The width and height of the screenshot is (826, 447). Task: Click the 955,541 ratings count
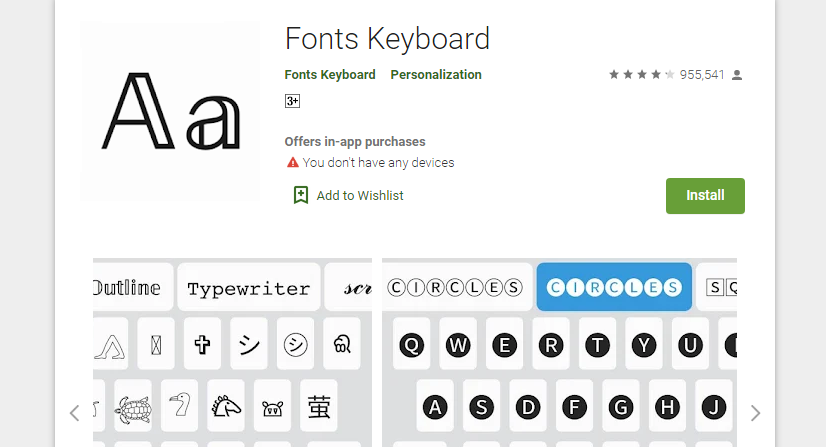click(x=702, y=75)
